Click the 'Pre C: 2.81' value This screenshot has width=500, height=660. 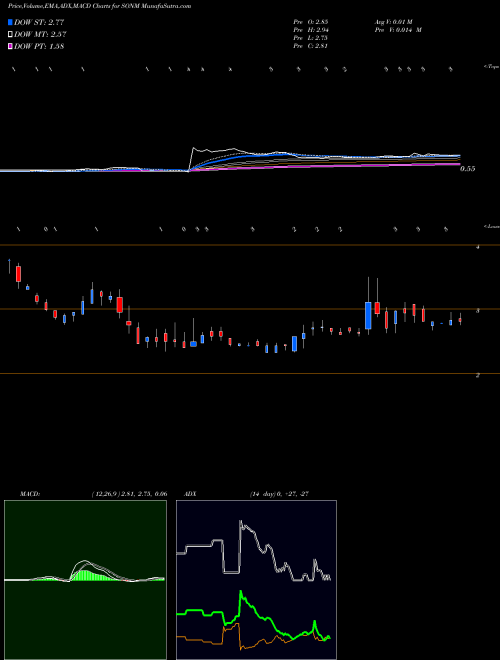[x=311, y=46]
